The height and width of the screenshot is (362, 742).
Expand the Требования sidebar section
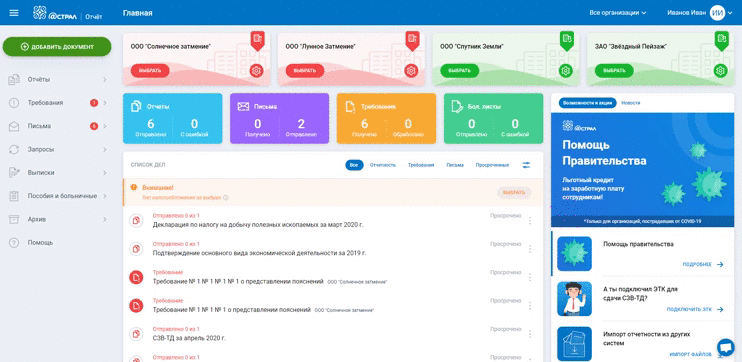105,103
